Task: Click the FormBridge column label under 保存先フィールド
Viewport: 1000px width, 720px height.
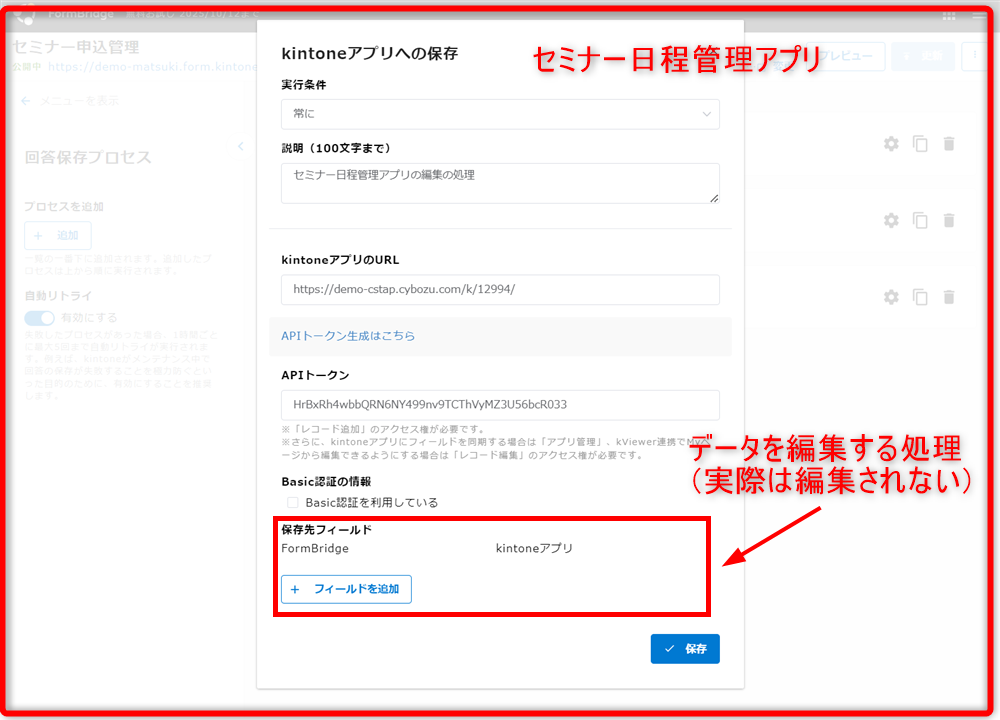Action: click(x=315, y=548)
